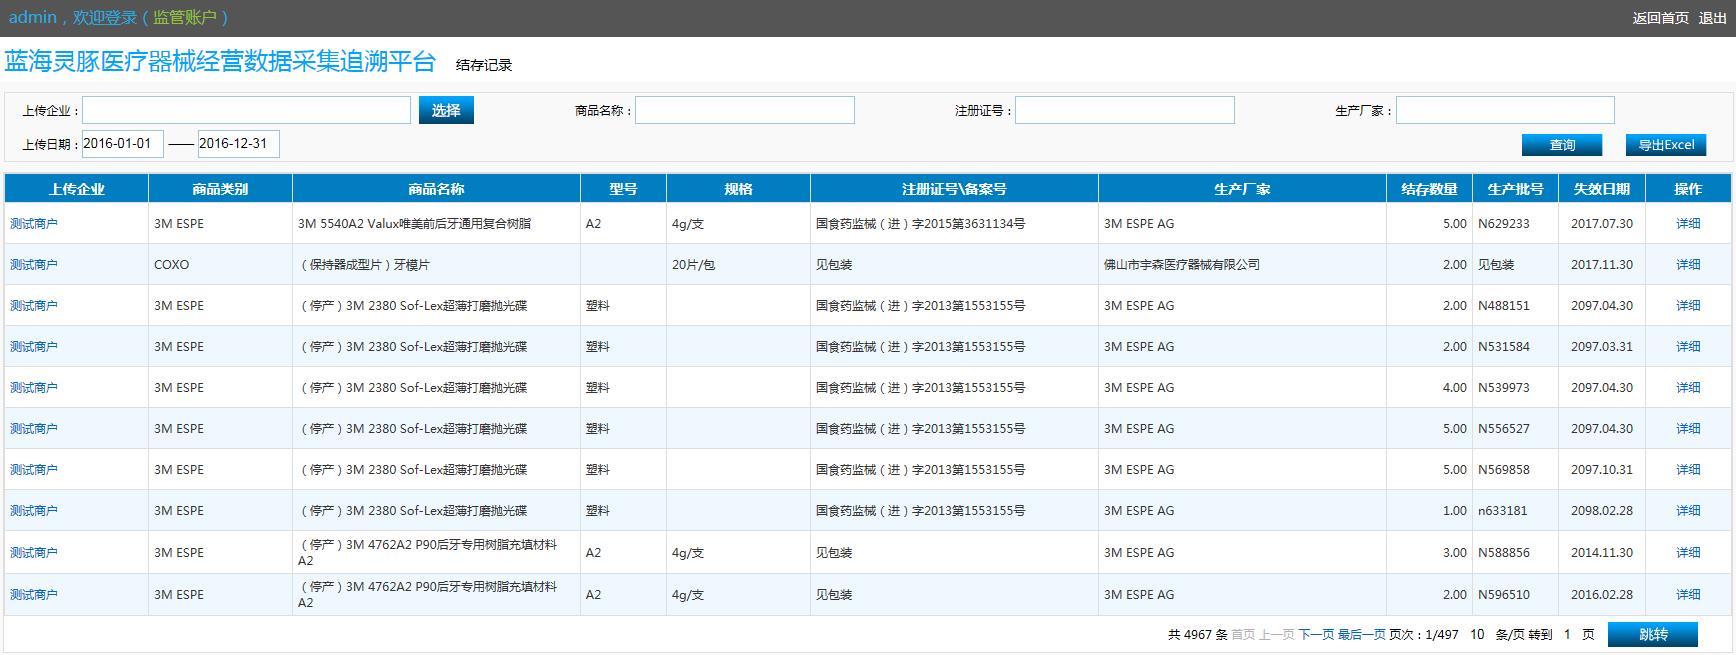Open 详细 for the COXO row
The image size is (1736, 655).
1688,265
